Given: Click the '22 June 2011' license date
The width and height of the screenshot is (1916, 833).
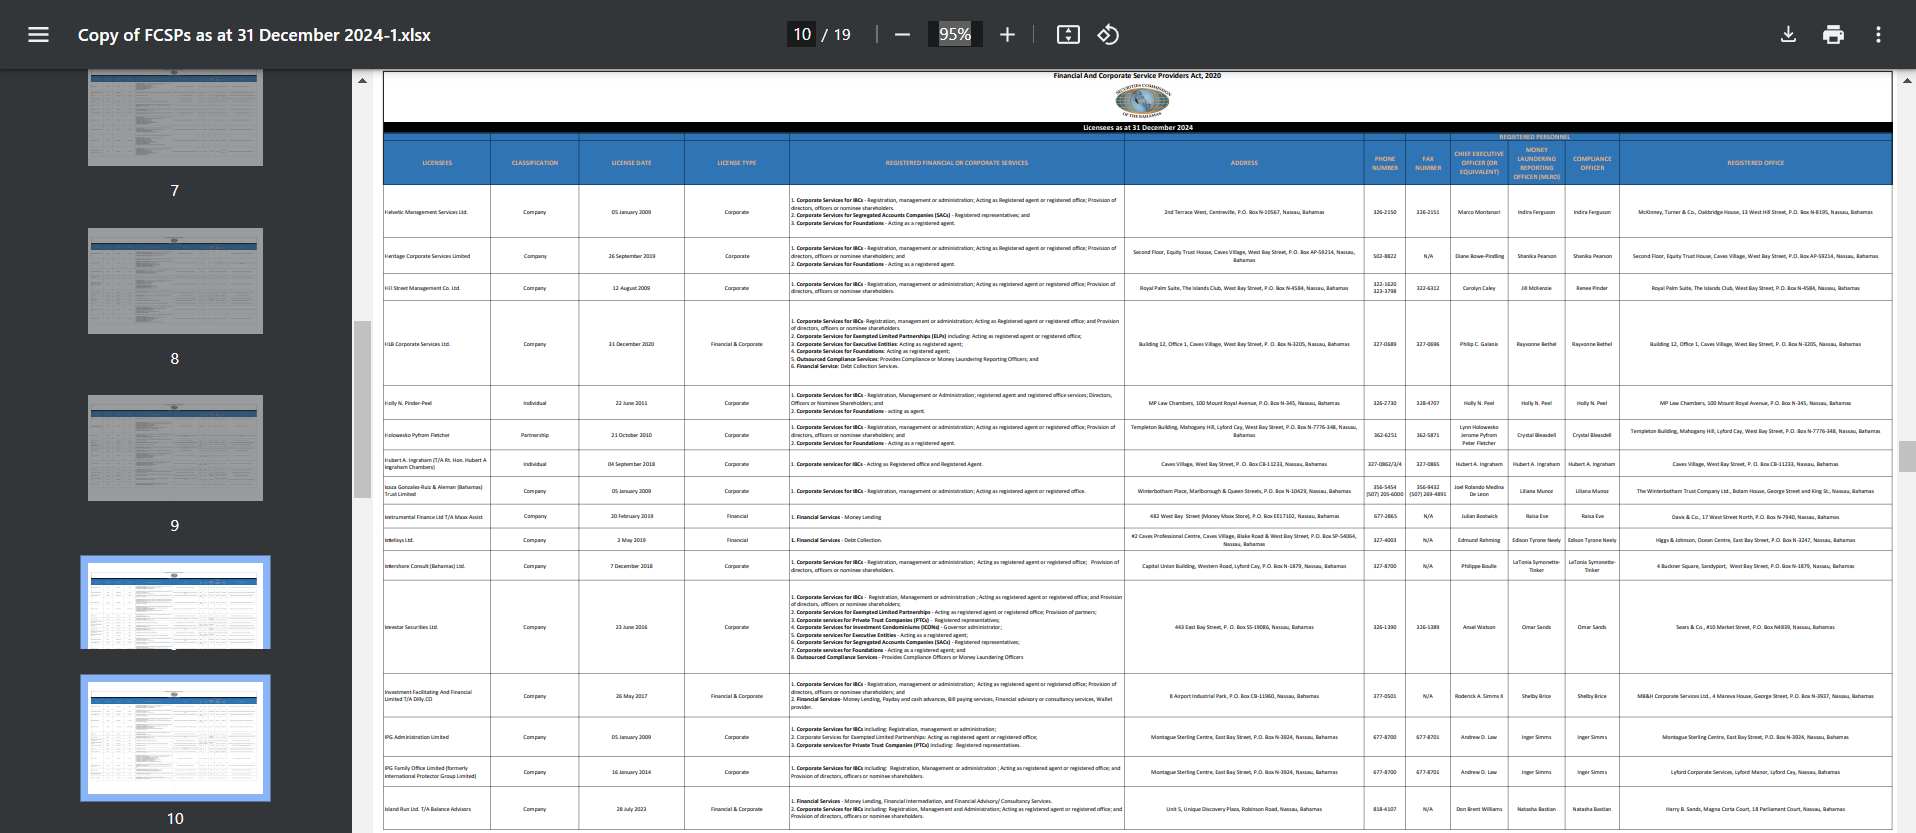Looking at the screenshot, I should (x=631, y=403).
